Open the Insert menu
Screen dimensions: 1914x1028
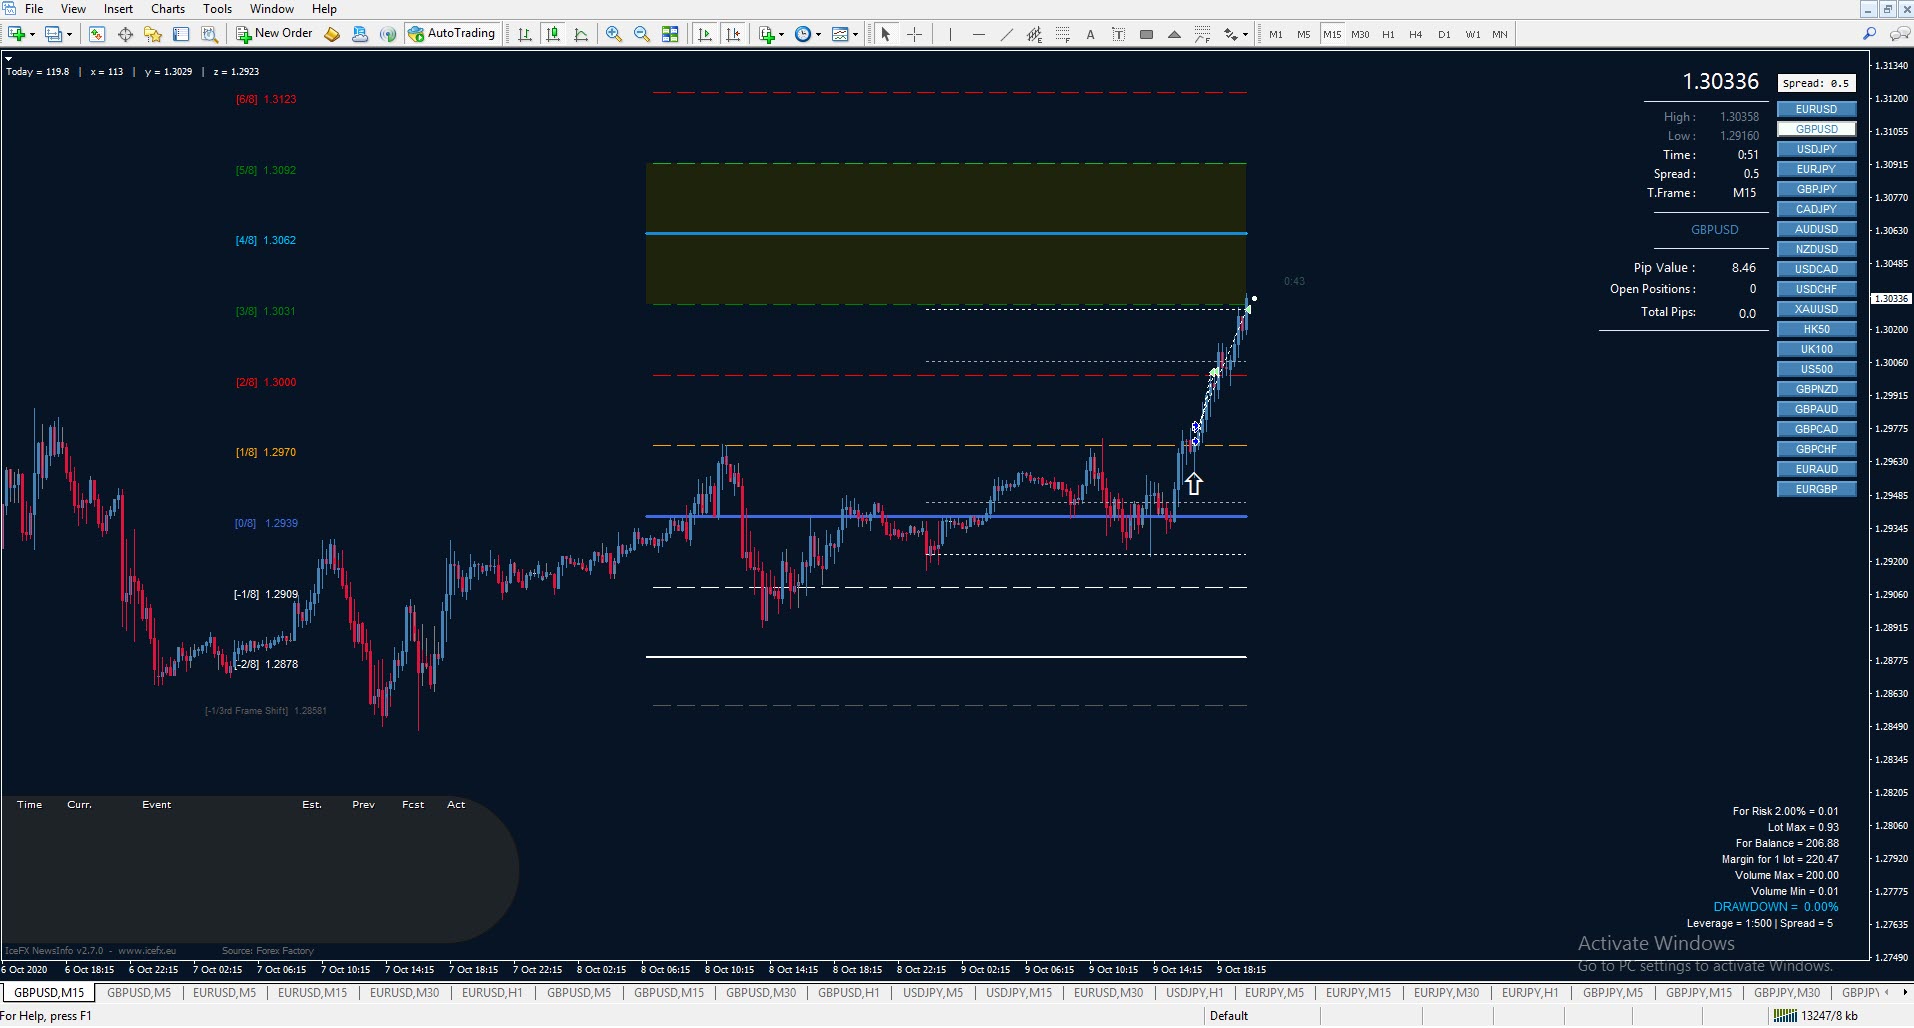point(118,9)
